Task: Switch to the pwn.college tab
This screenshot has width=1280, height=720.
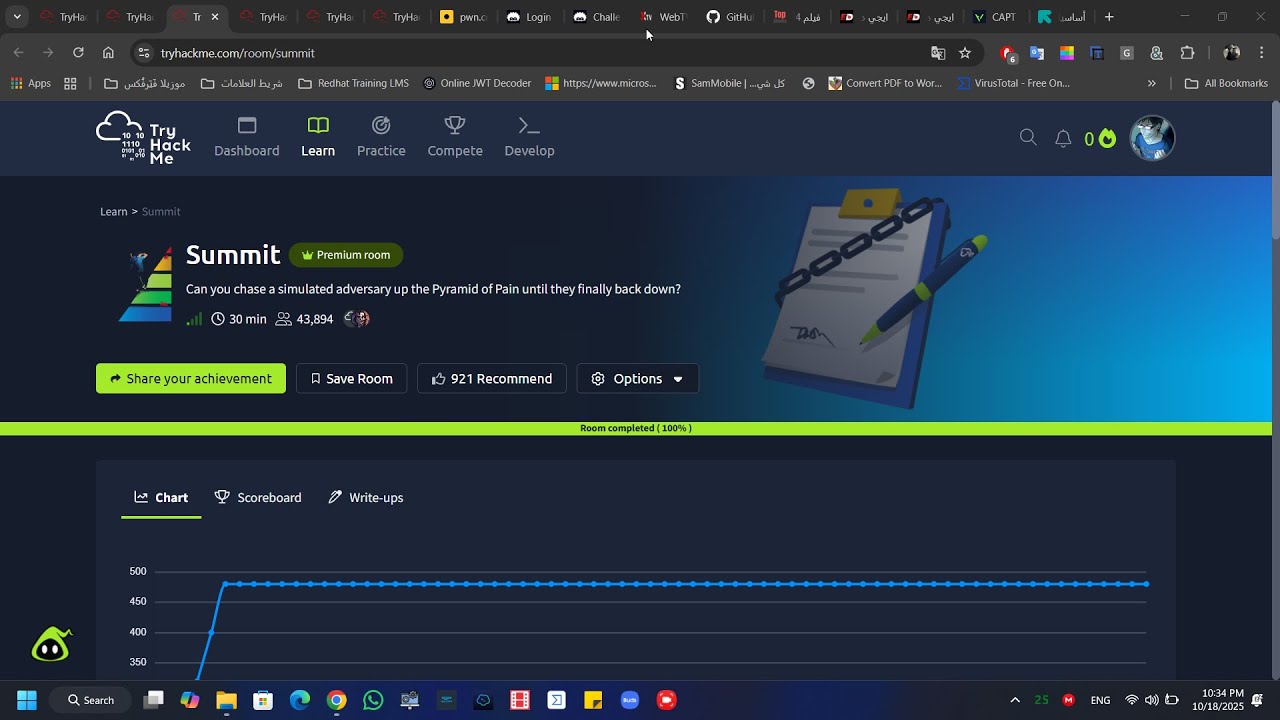Action: 463,17
